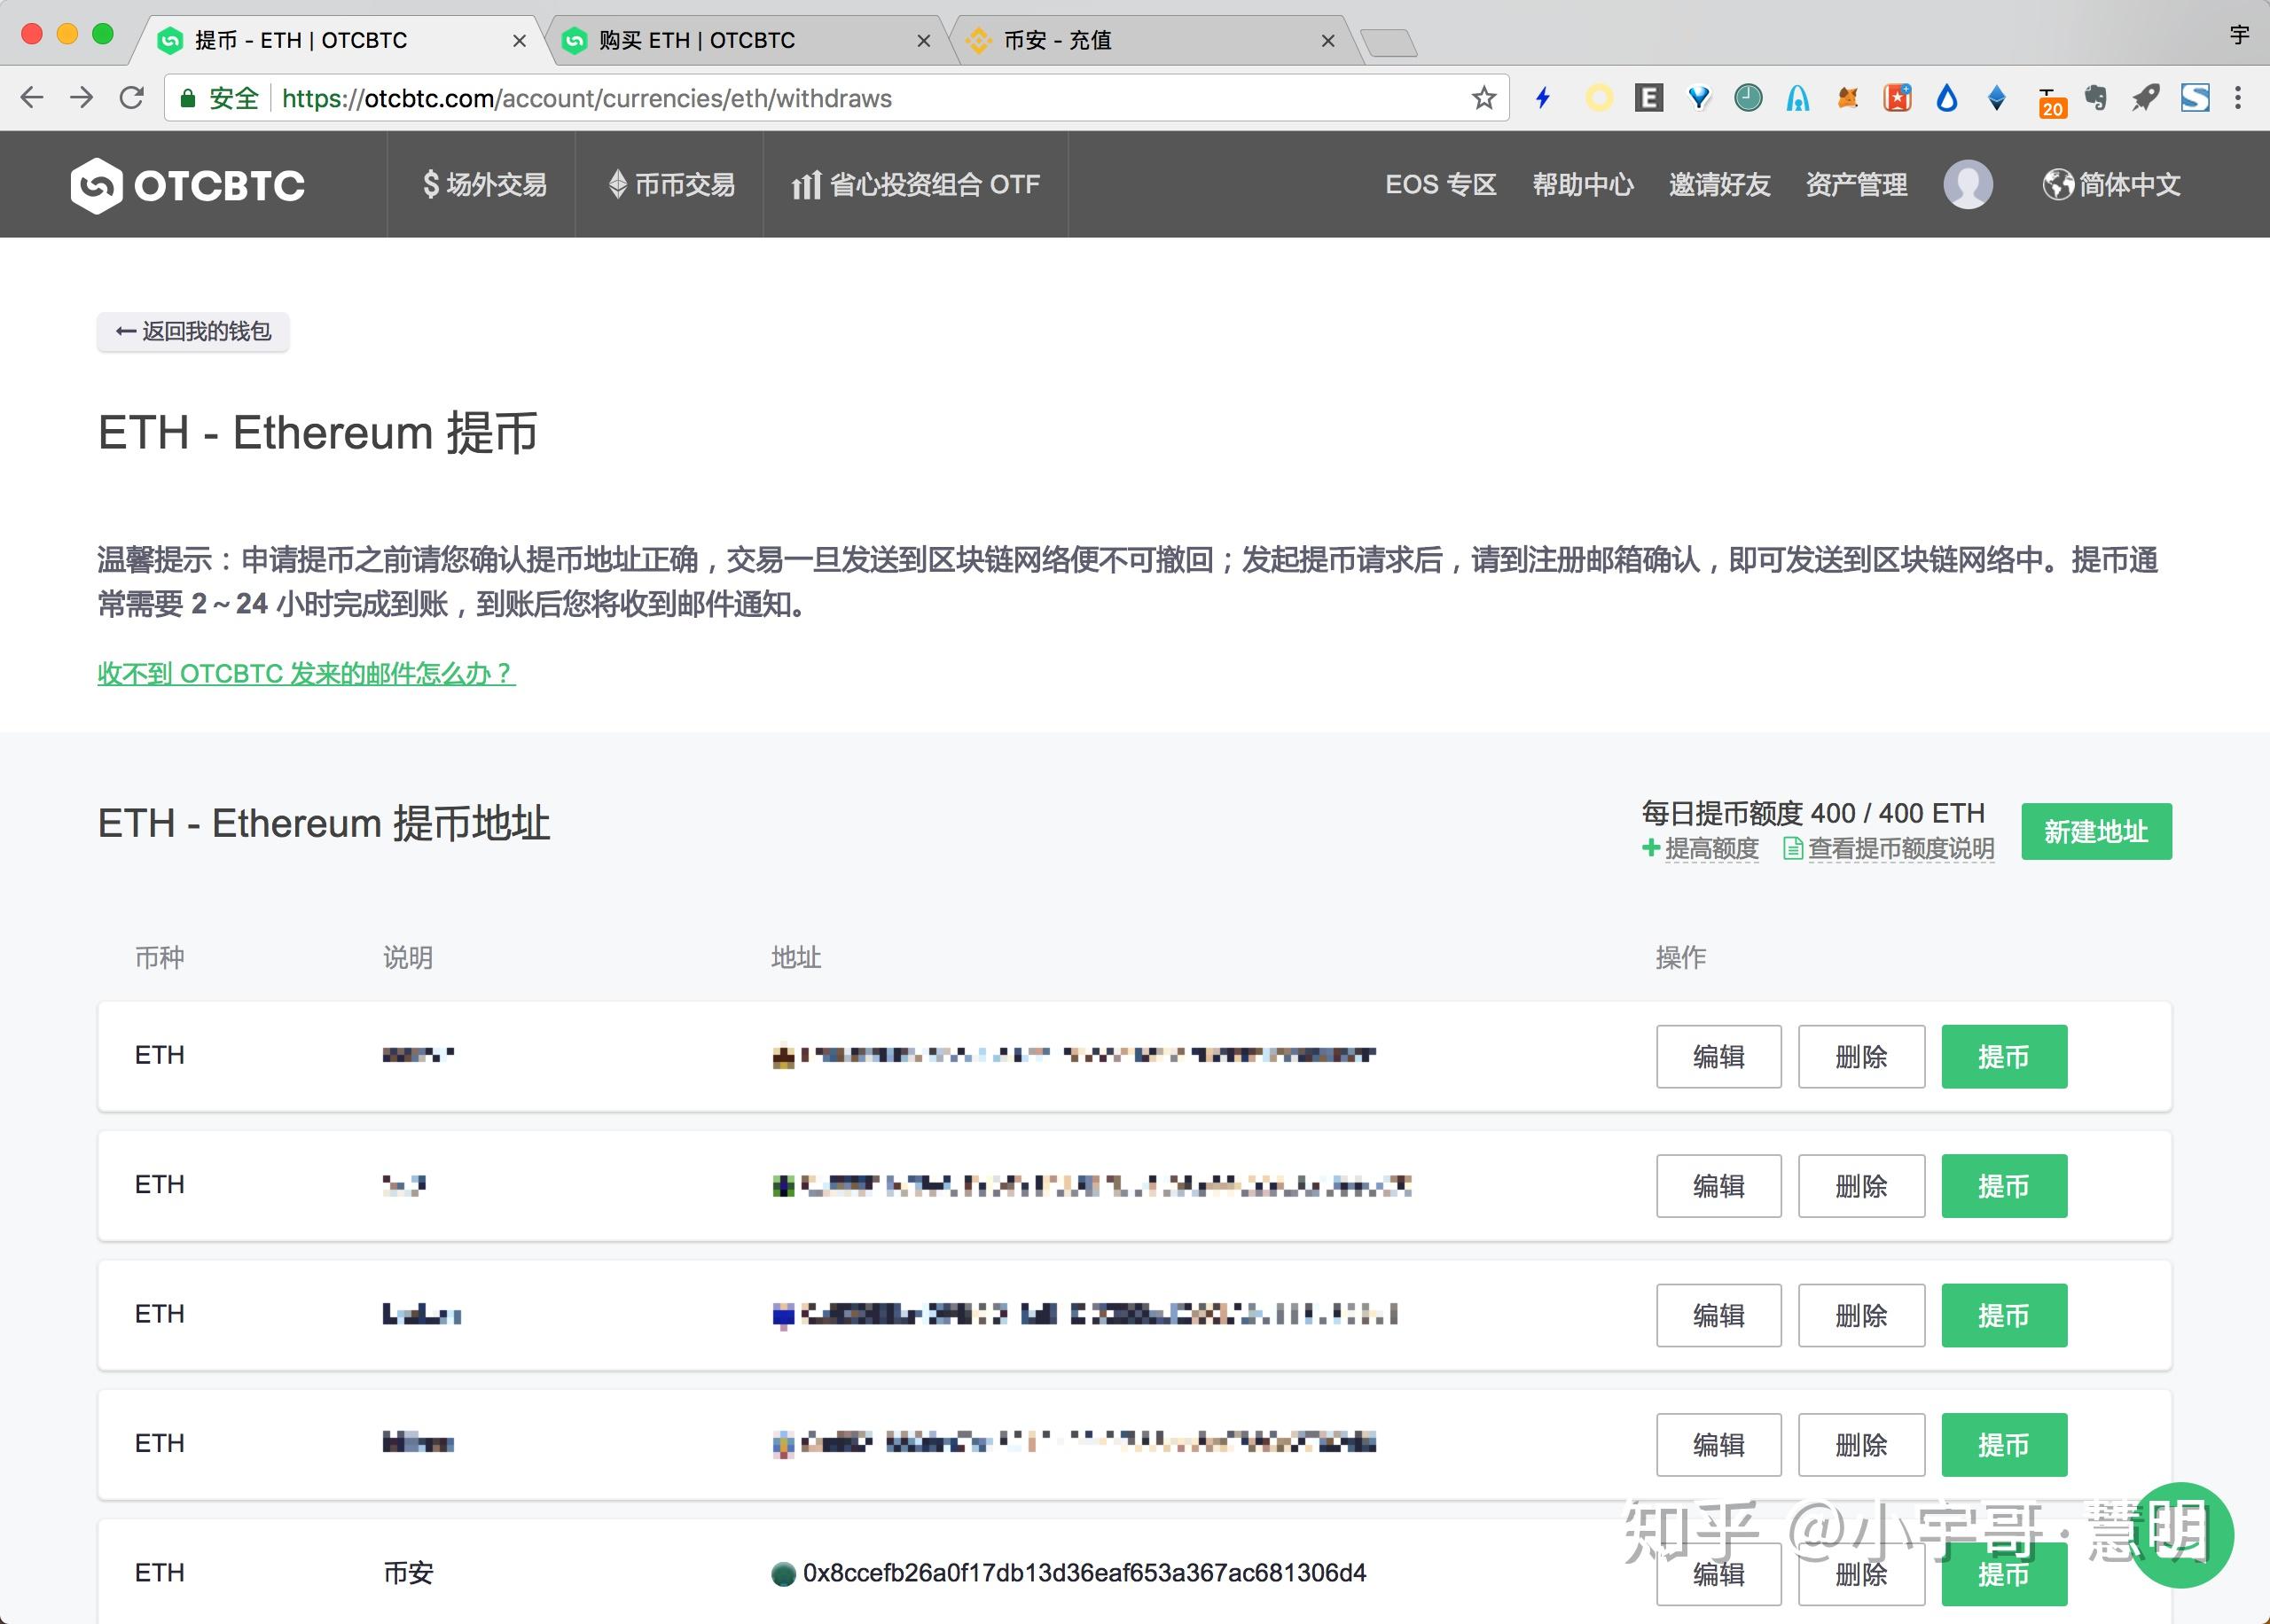Open 简体中文 language selector
2270x1624 pixels.
pyautogui.click(x=2111, y=185)
